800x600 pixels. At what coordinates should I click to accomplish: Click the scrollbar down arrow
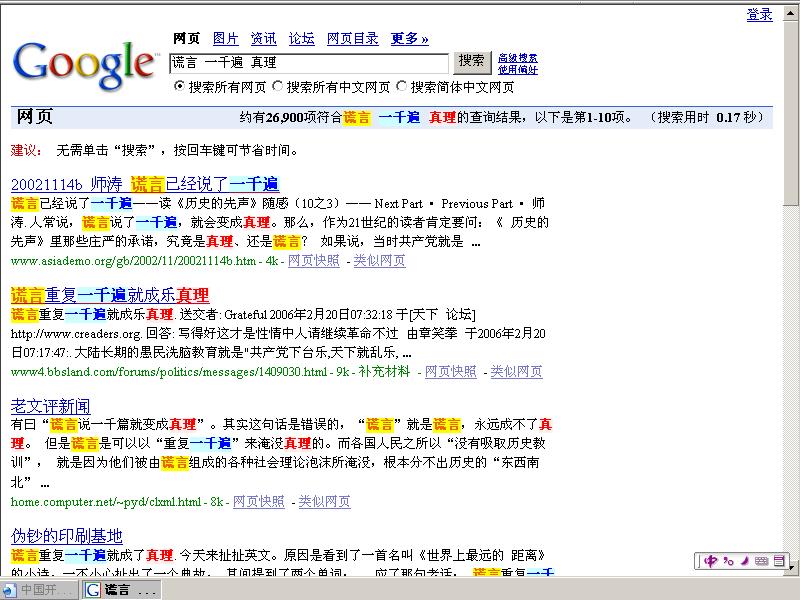791,567
